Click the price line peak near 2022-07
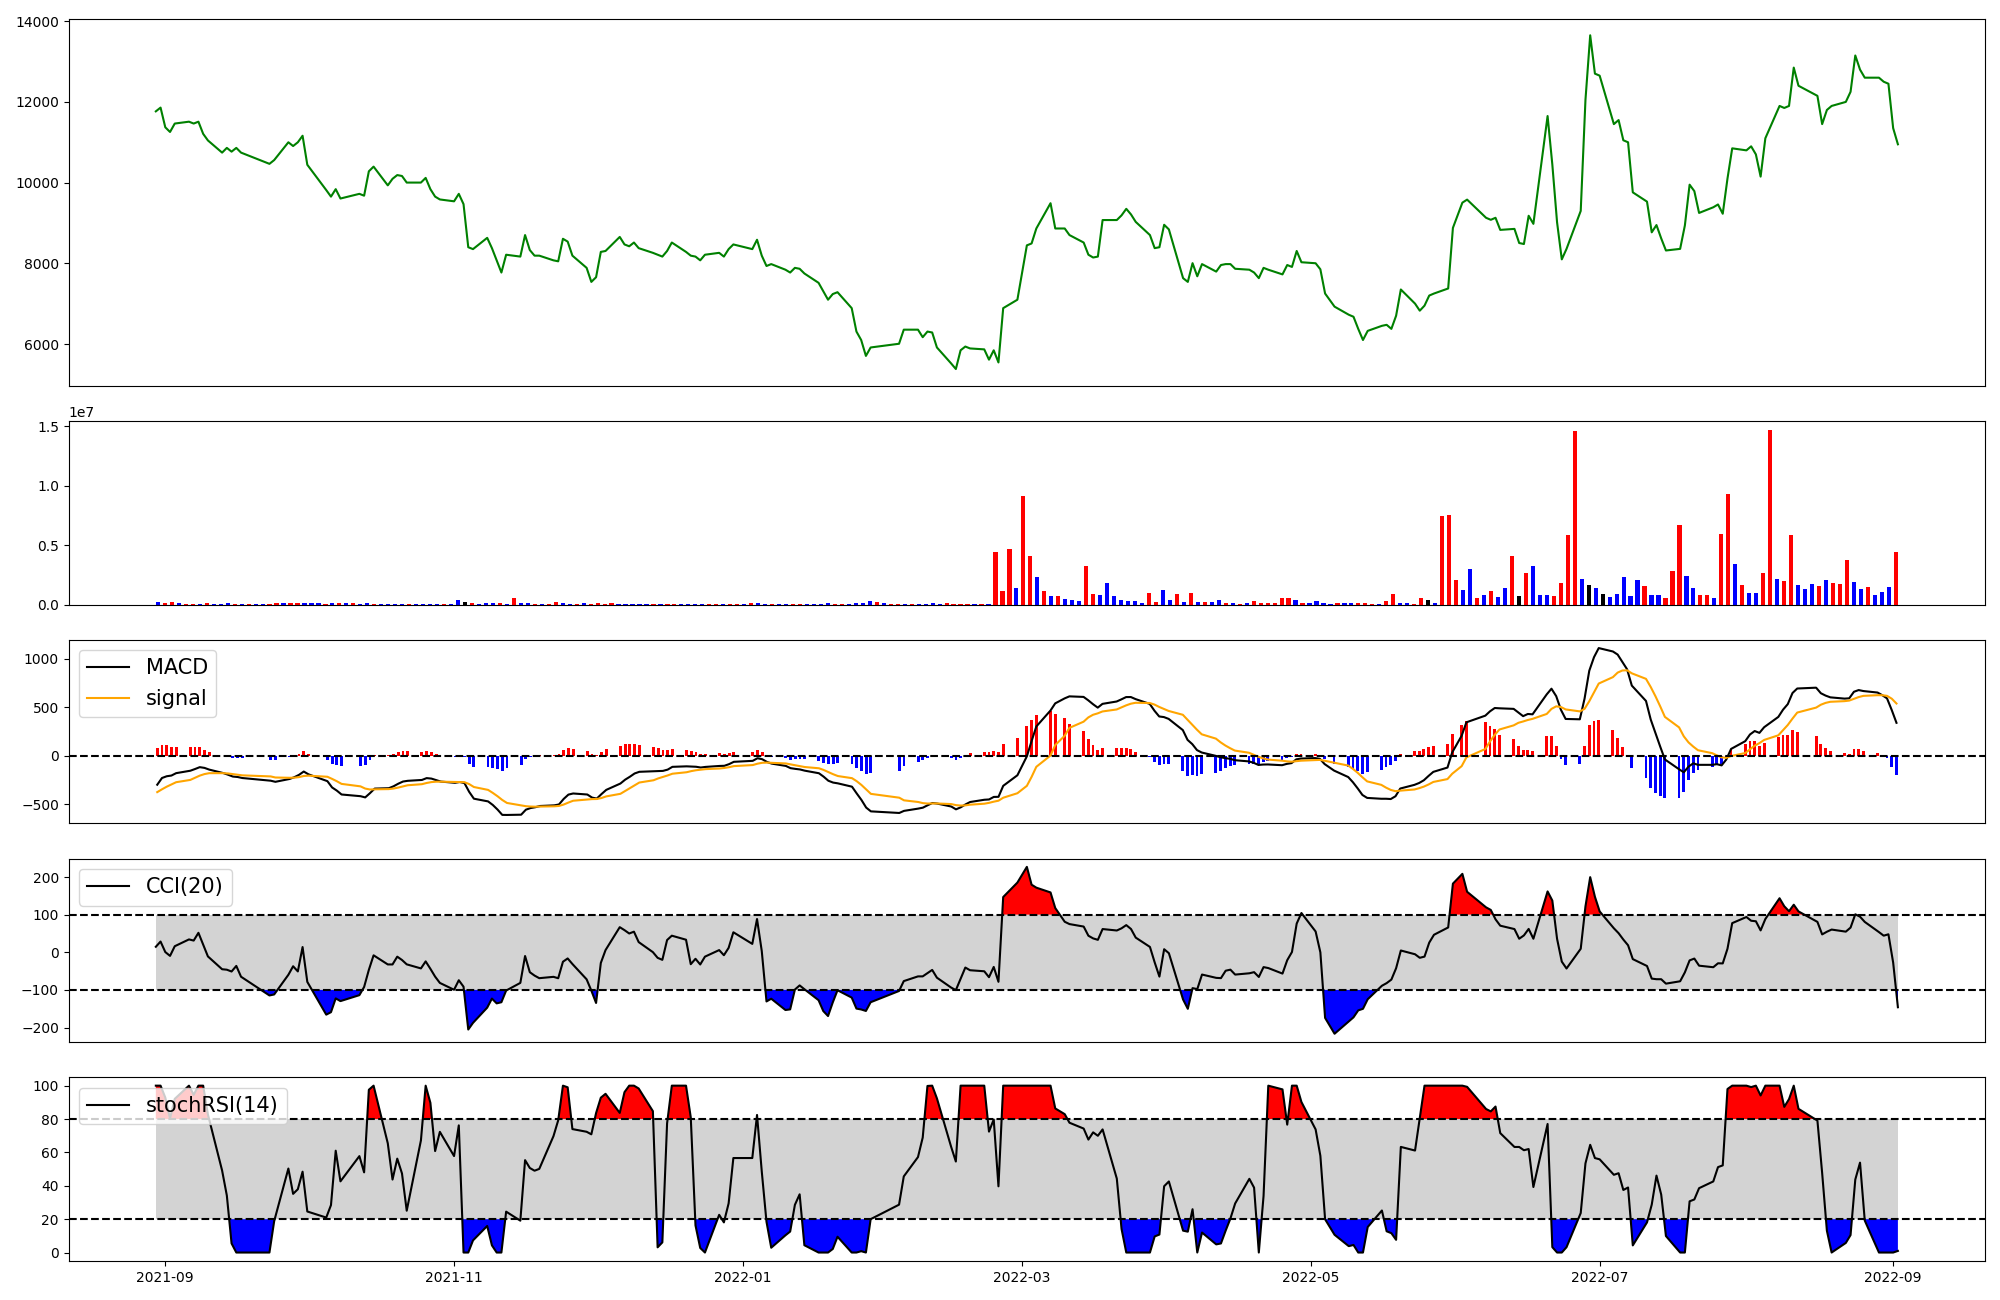The height and width of the screenshot is (1300, 2000). 1590,36
